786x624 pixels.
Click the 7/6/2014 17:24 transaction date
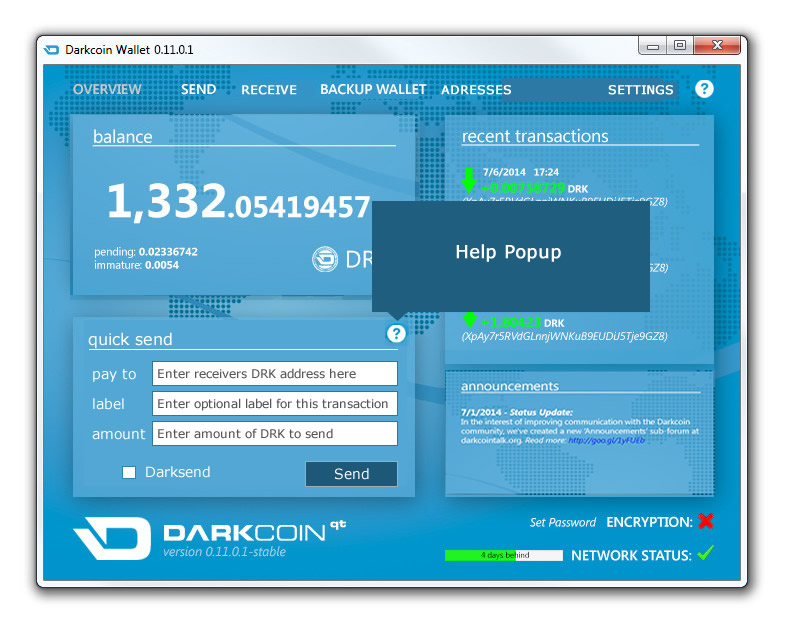520,172
